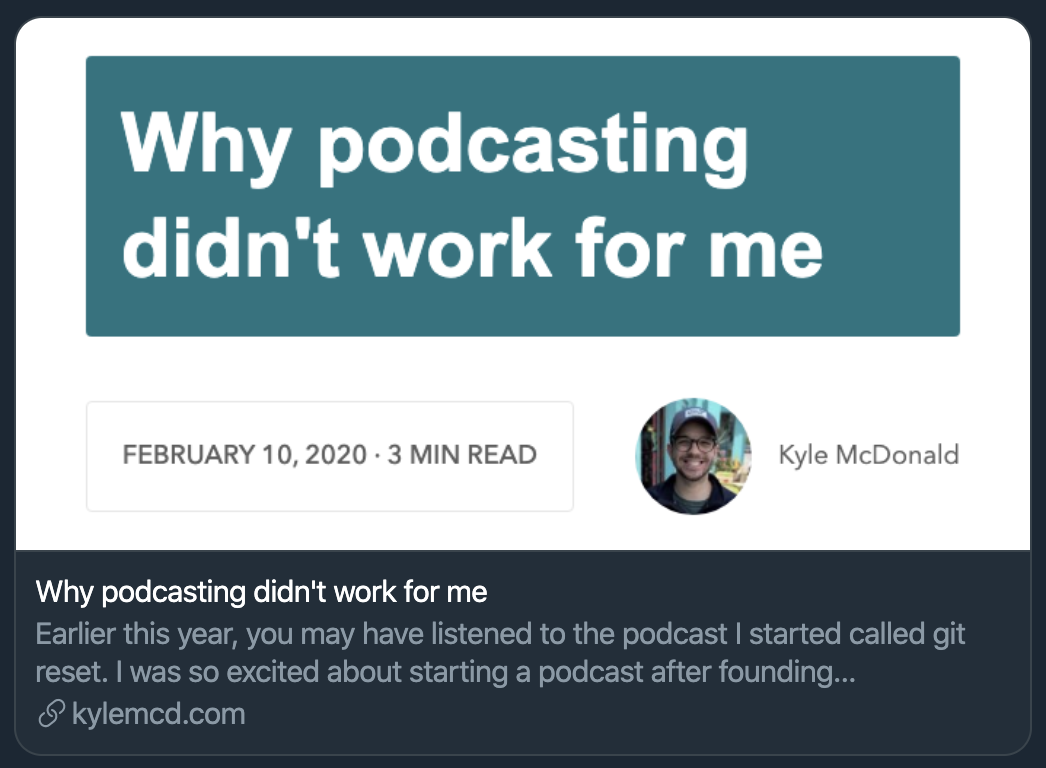
Task: Select the 'Kyle McDonald' author name
Action: tap(869, 455)
